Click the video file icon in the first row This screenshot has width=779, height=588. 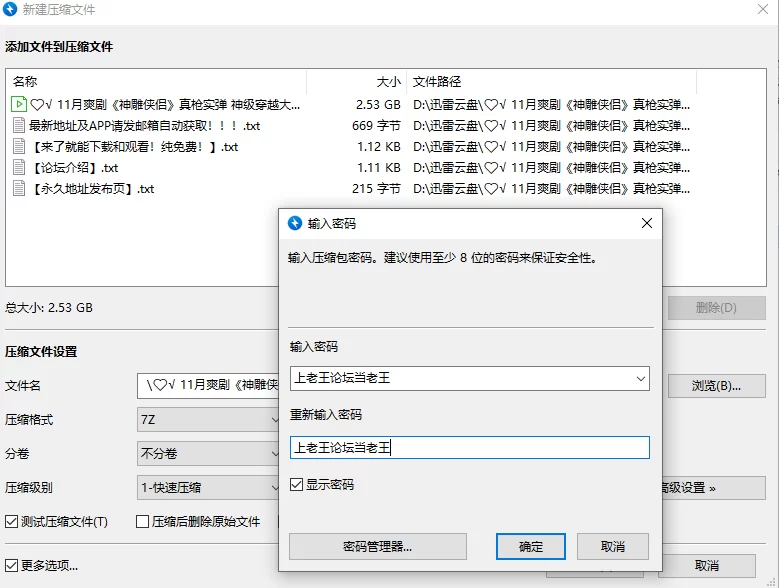18,104
